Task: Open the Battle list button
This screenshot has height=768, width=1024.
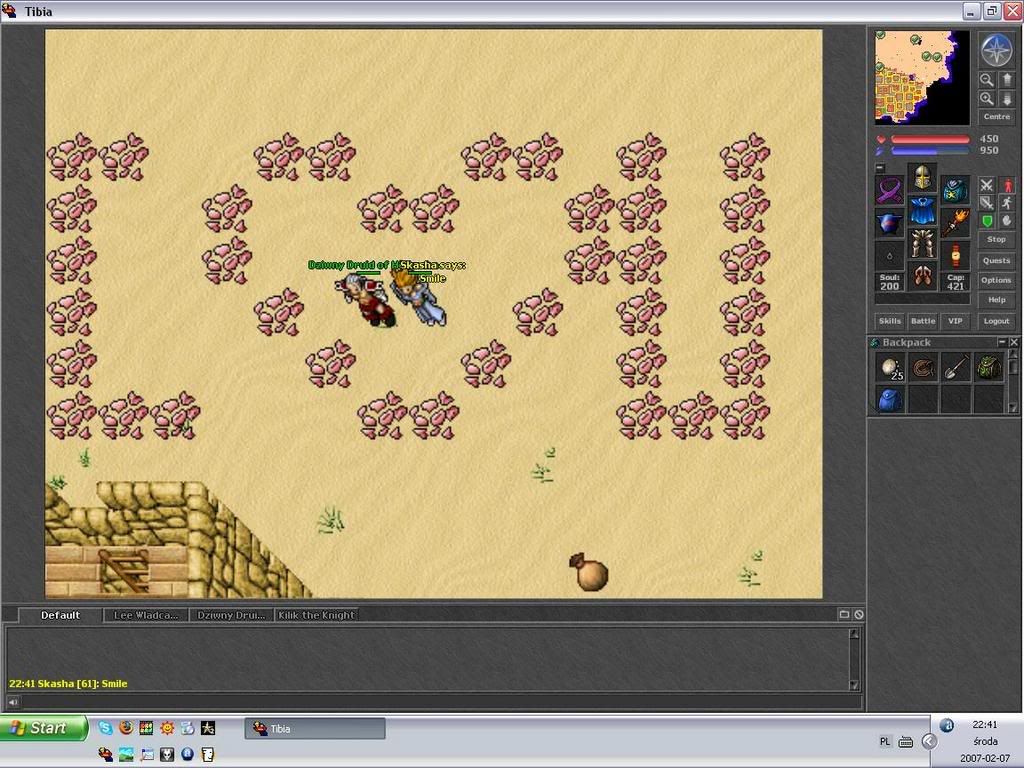Action: coord(923,321)
